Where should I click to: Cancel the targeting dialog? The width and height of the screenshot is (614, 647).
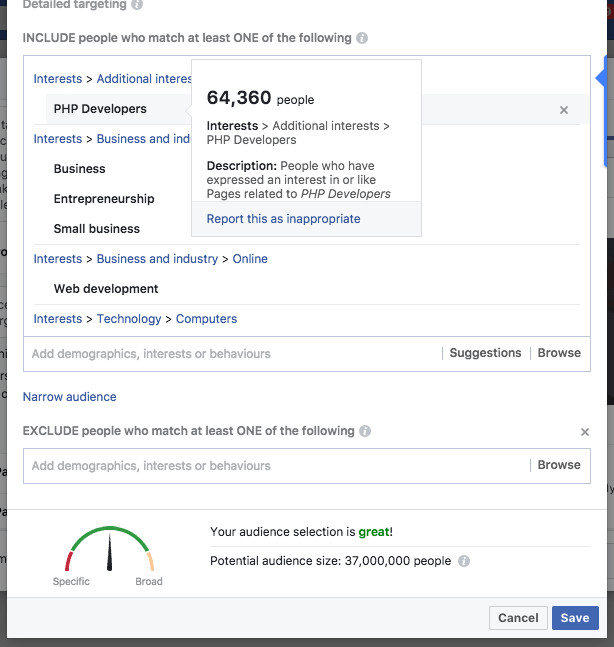coord(518,618)
